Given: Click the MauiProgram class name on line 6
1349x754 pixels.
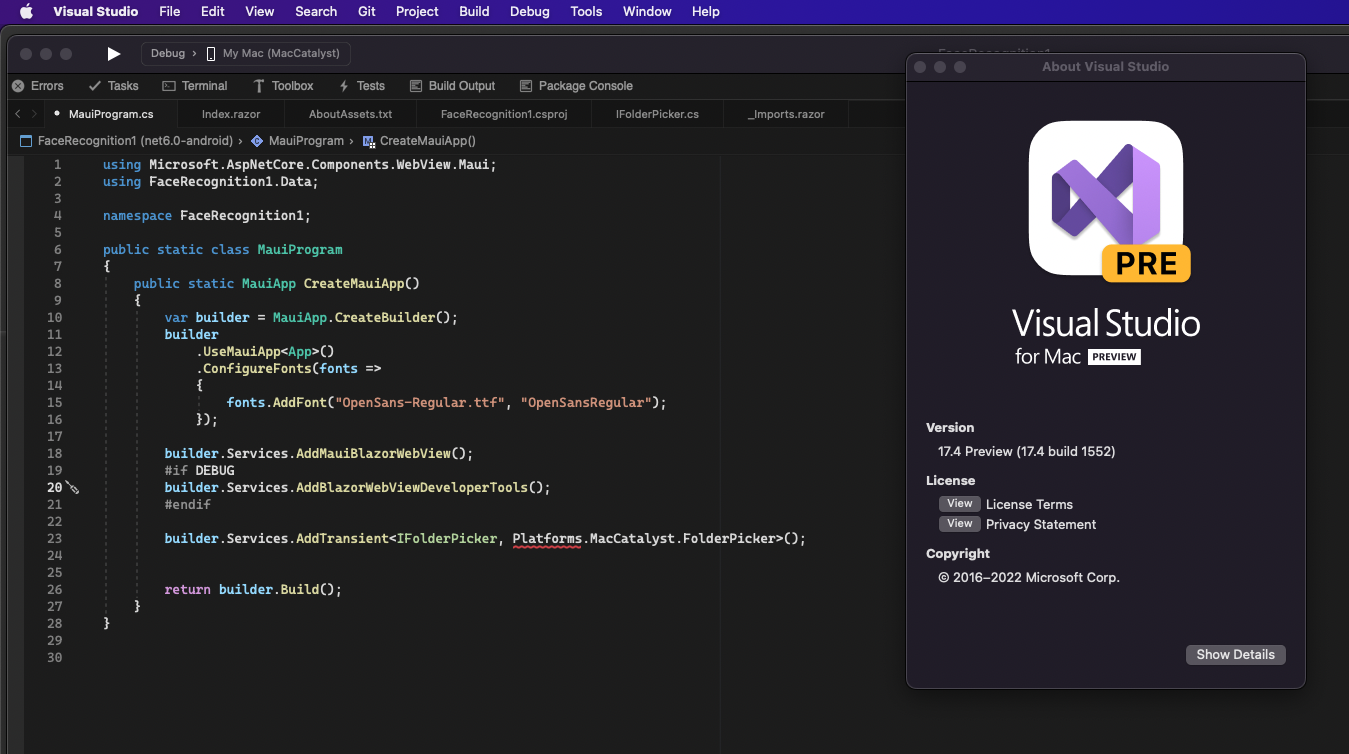Looking at the screenshot, I should (300, 250).
